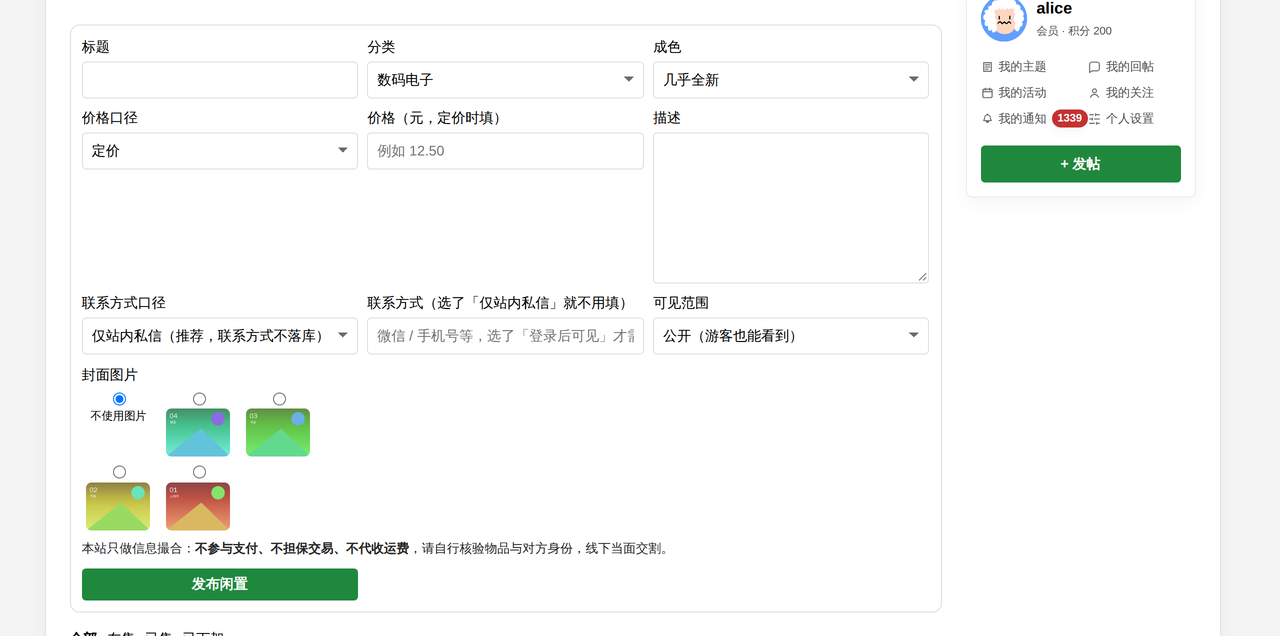Click the green + 发帖 button
1280x636 pixels.
tap(1080, 164)
